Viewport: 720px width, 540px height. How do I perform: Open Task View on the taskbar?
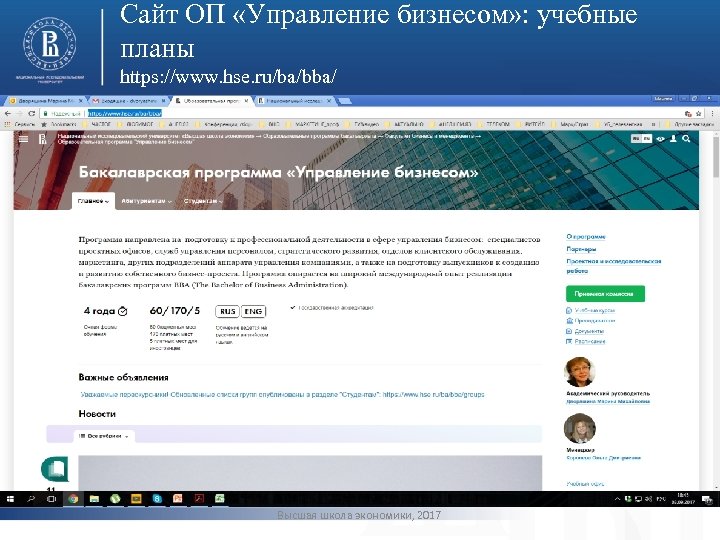51,499
